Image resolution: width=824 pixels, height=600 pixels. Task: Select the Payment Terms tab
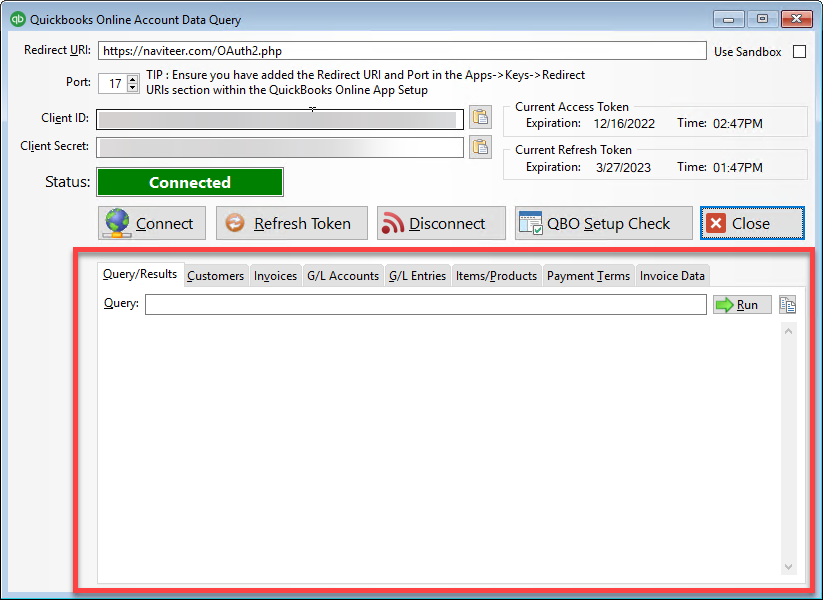588,276
